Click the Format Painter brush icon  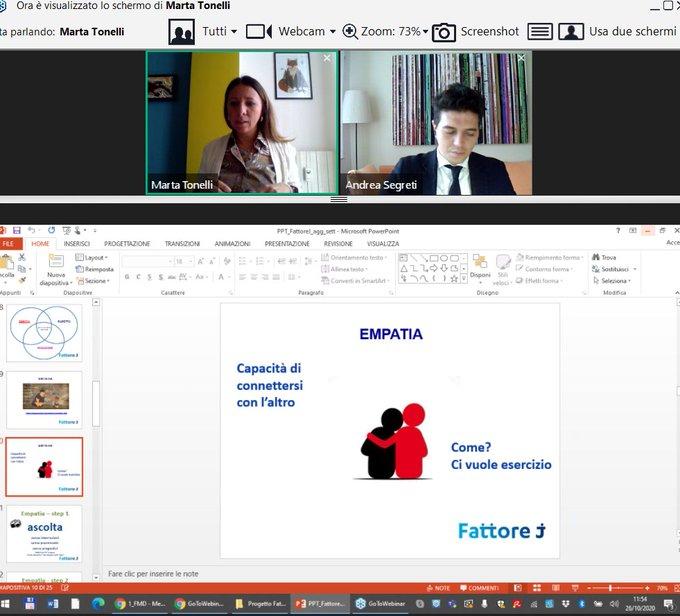pos(22,280)
